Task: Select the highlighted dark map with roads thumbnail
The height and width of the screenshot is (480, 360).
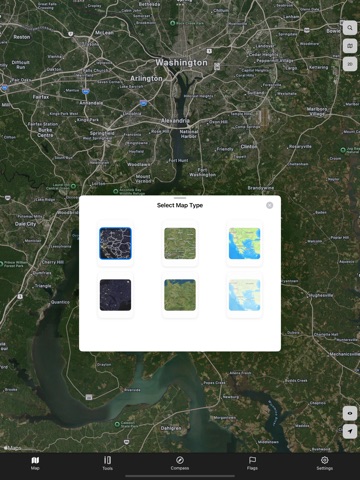Action: coord(115,244)
